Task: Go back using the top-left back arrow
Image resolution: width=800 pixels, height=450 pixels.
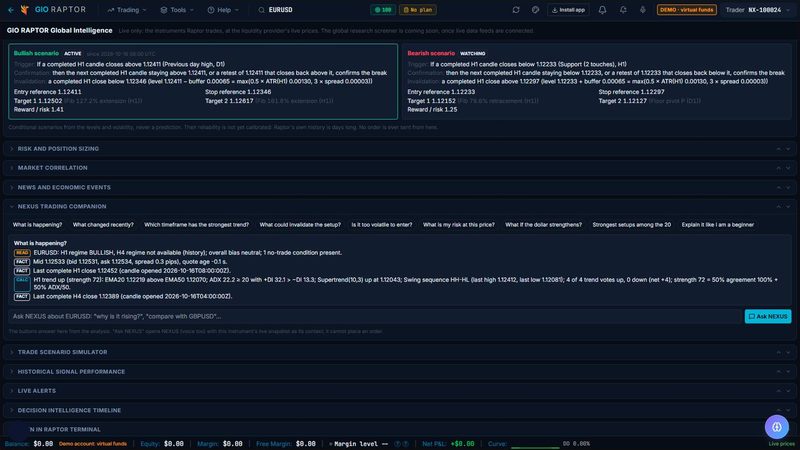Action: pyautogui.click(x=11, y=10)
